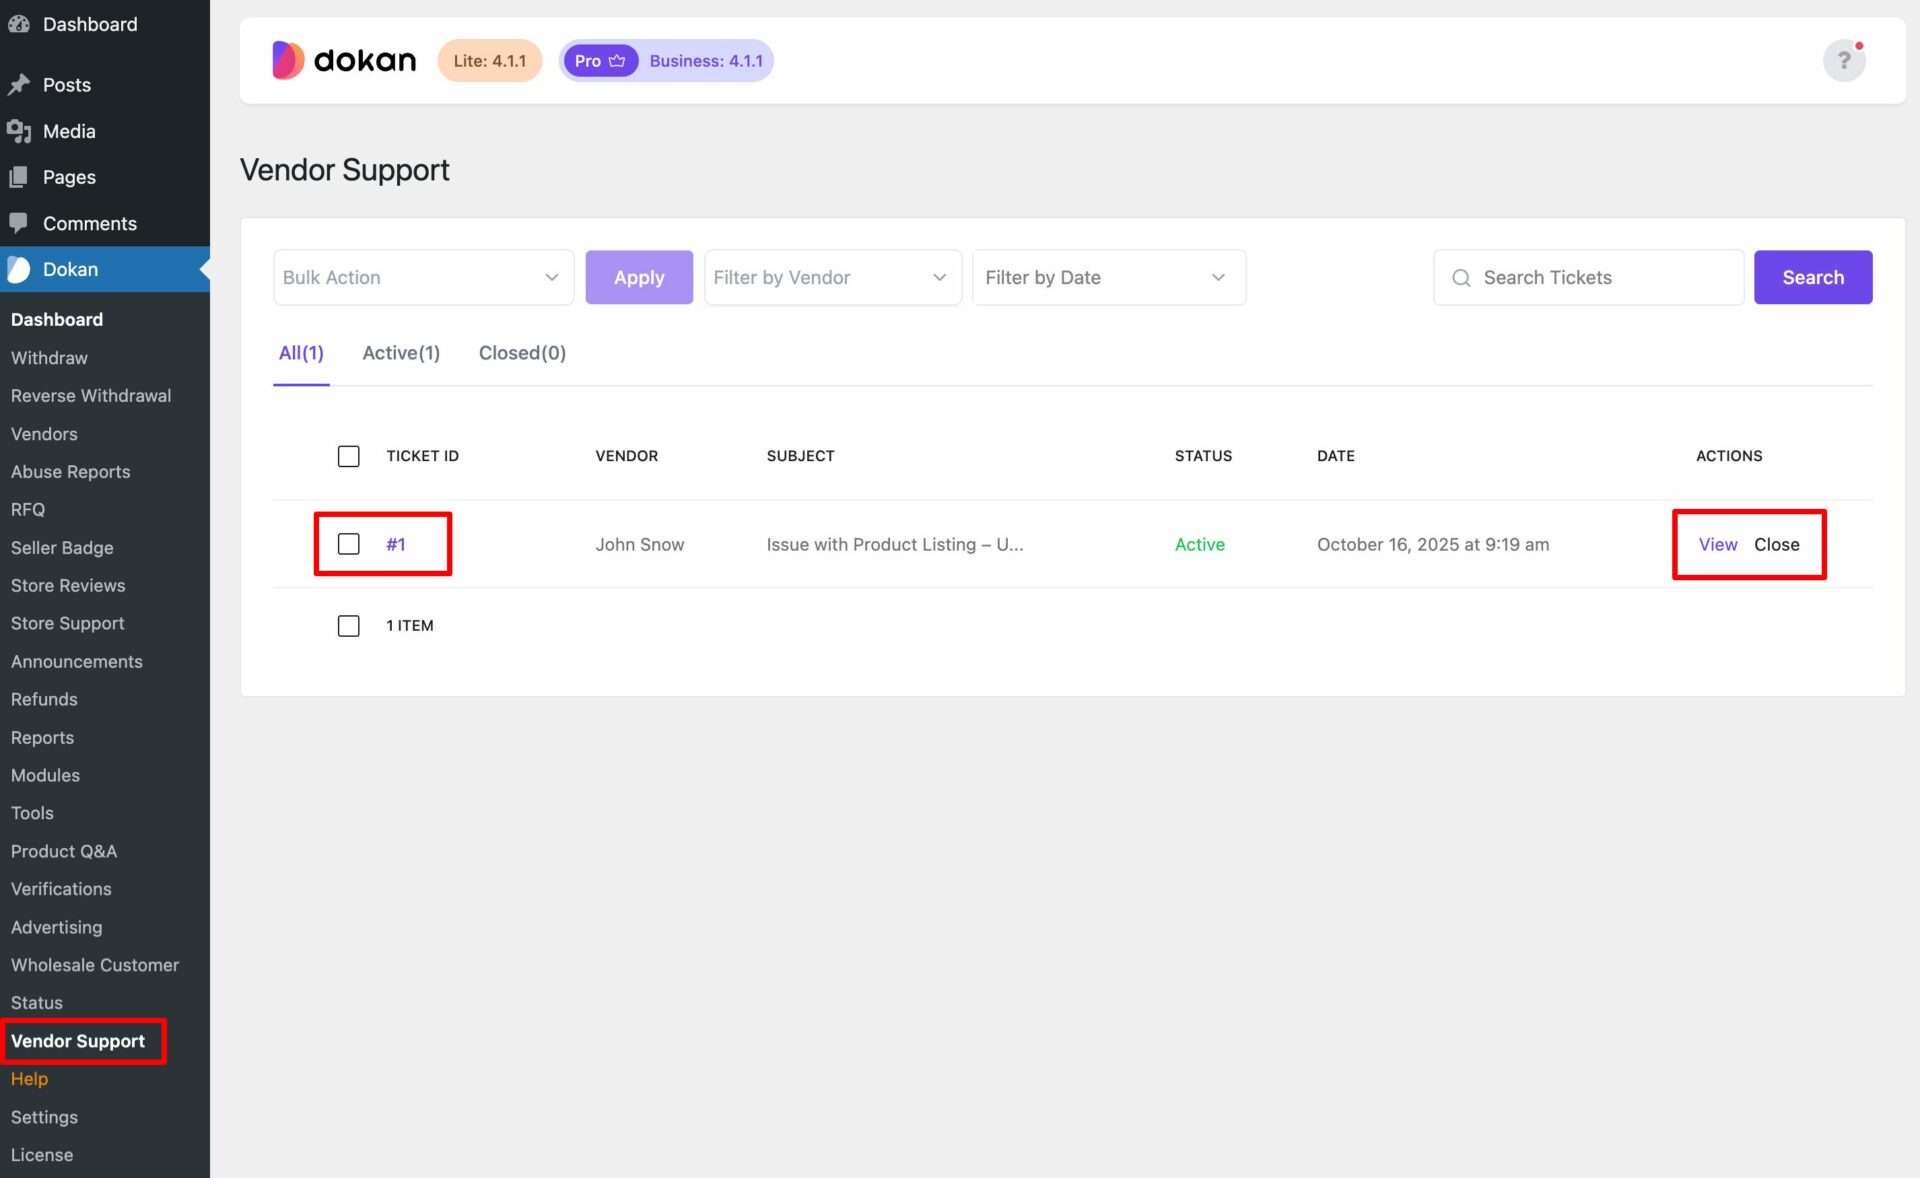
Task: Click the Dokan logo in header
Action: click(344, 60)
